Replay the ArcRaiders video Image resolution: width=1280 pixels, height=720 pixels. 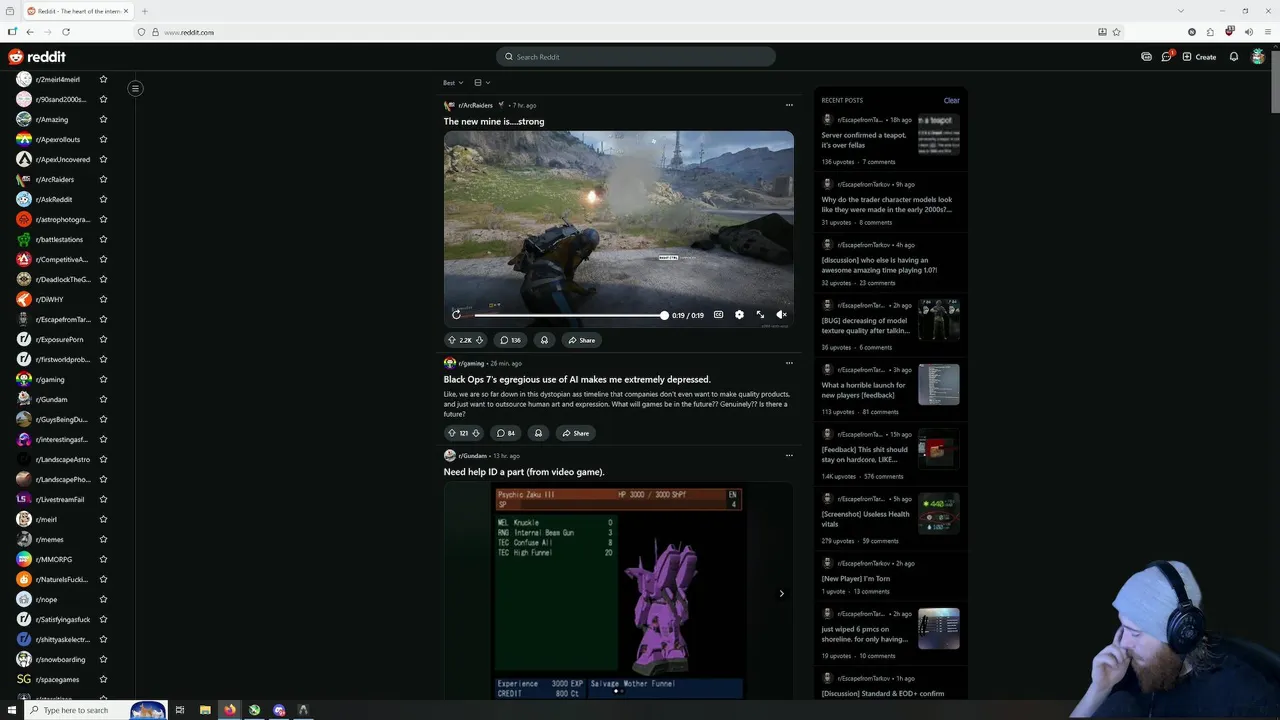[457, 315]
